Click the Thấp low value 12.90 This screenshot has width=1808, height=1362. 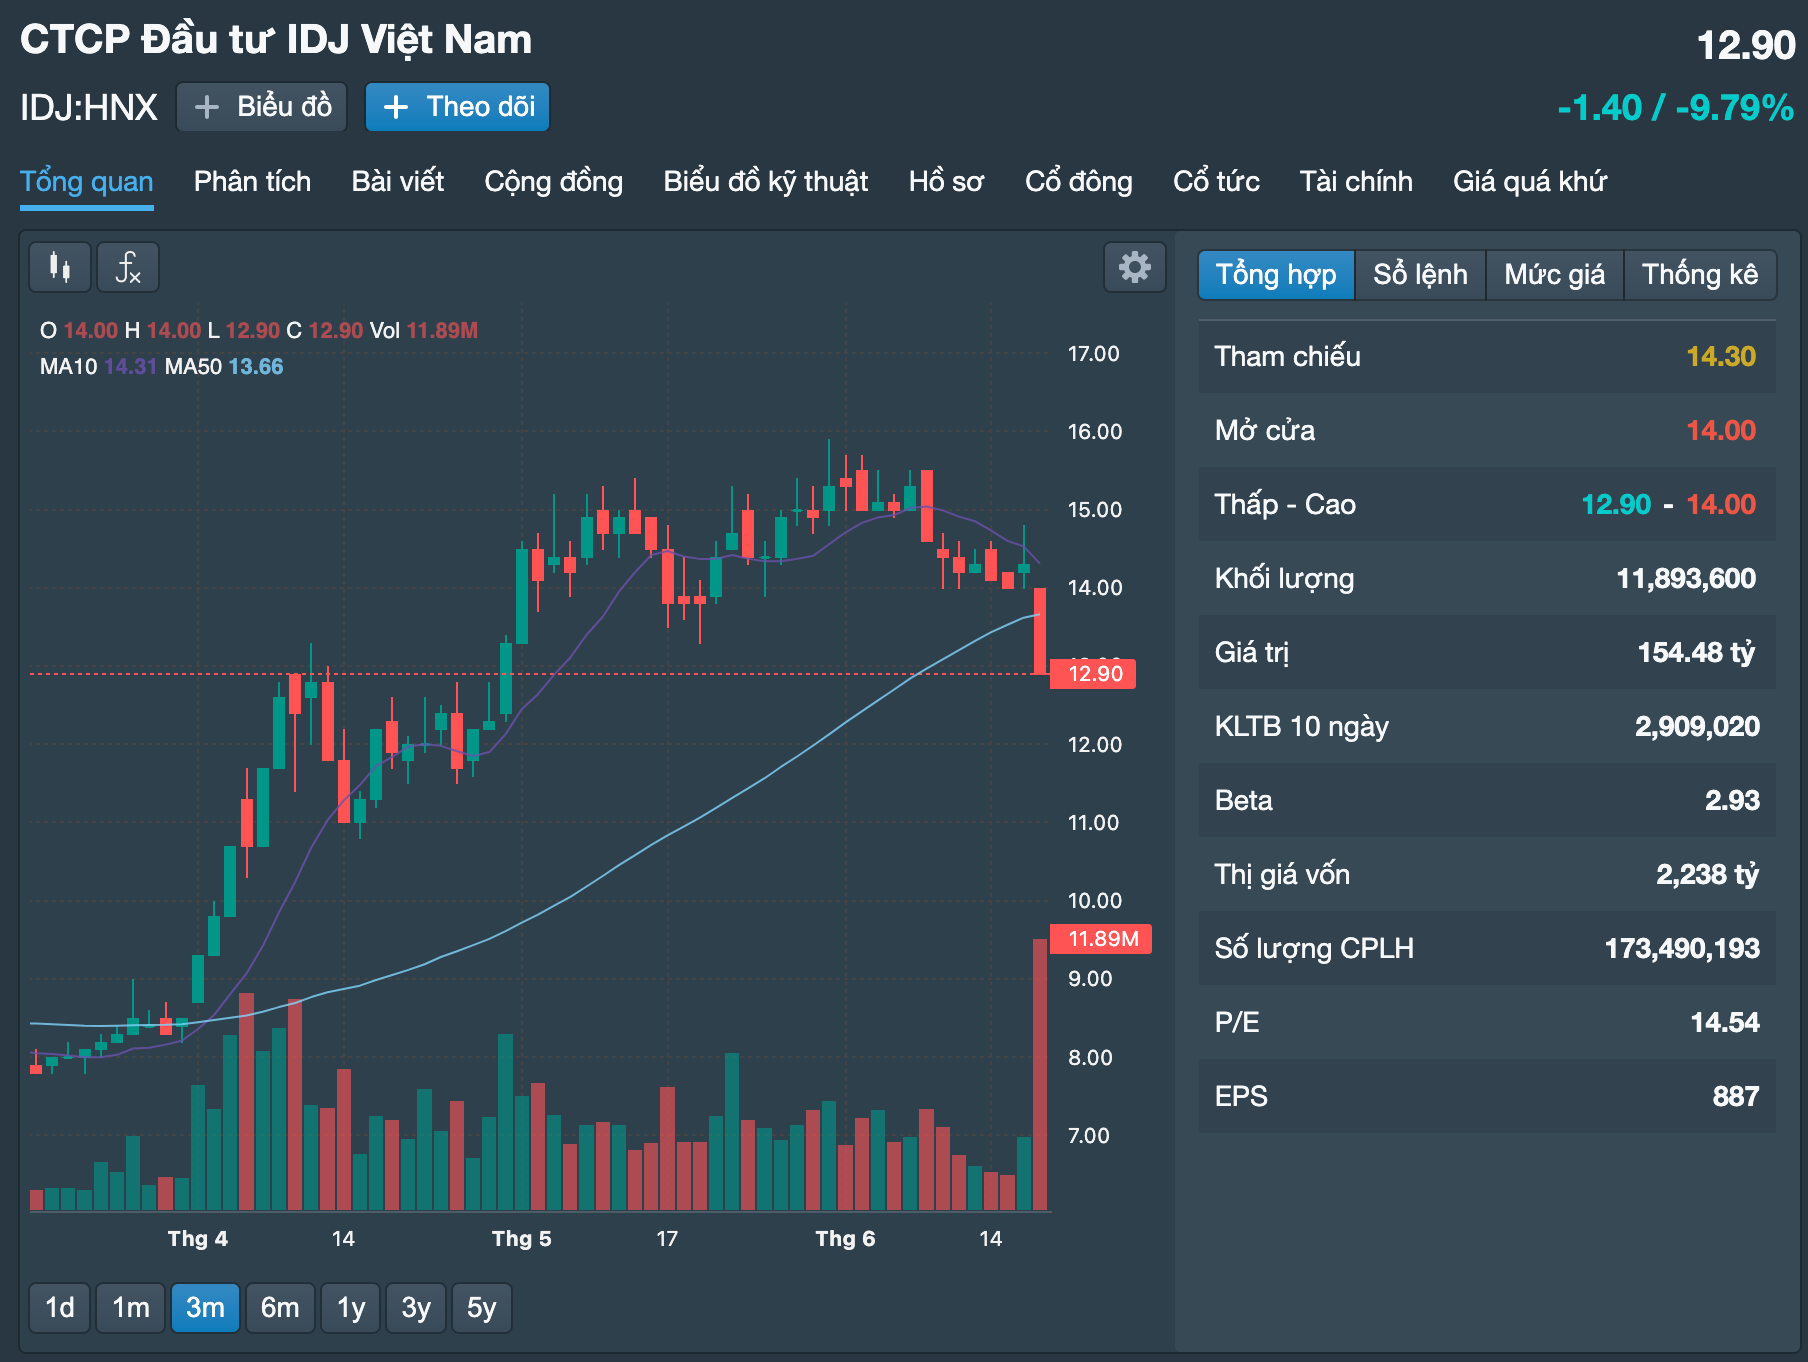(1616, 505)
